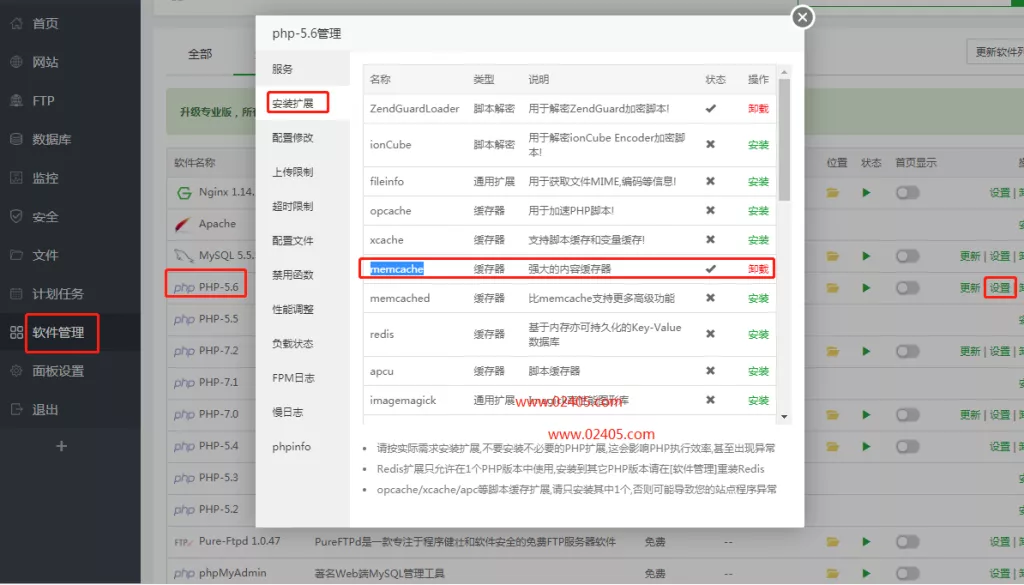Toggle homepage display for PHP-5.6 row
The image size is (1024, 585).
[907, 288]
